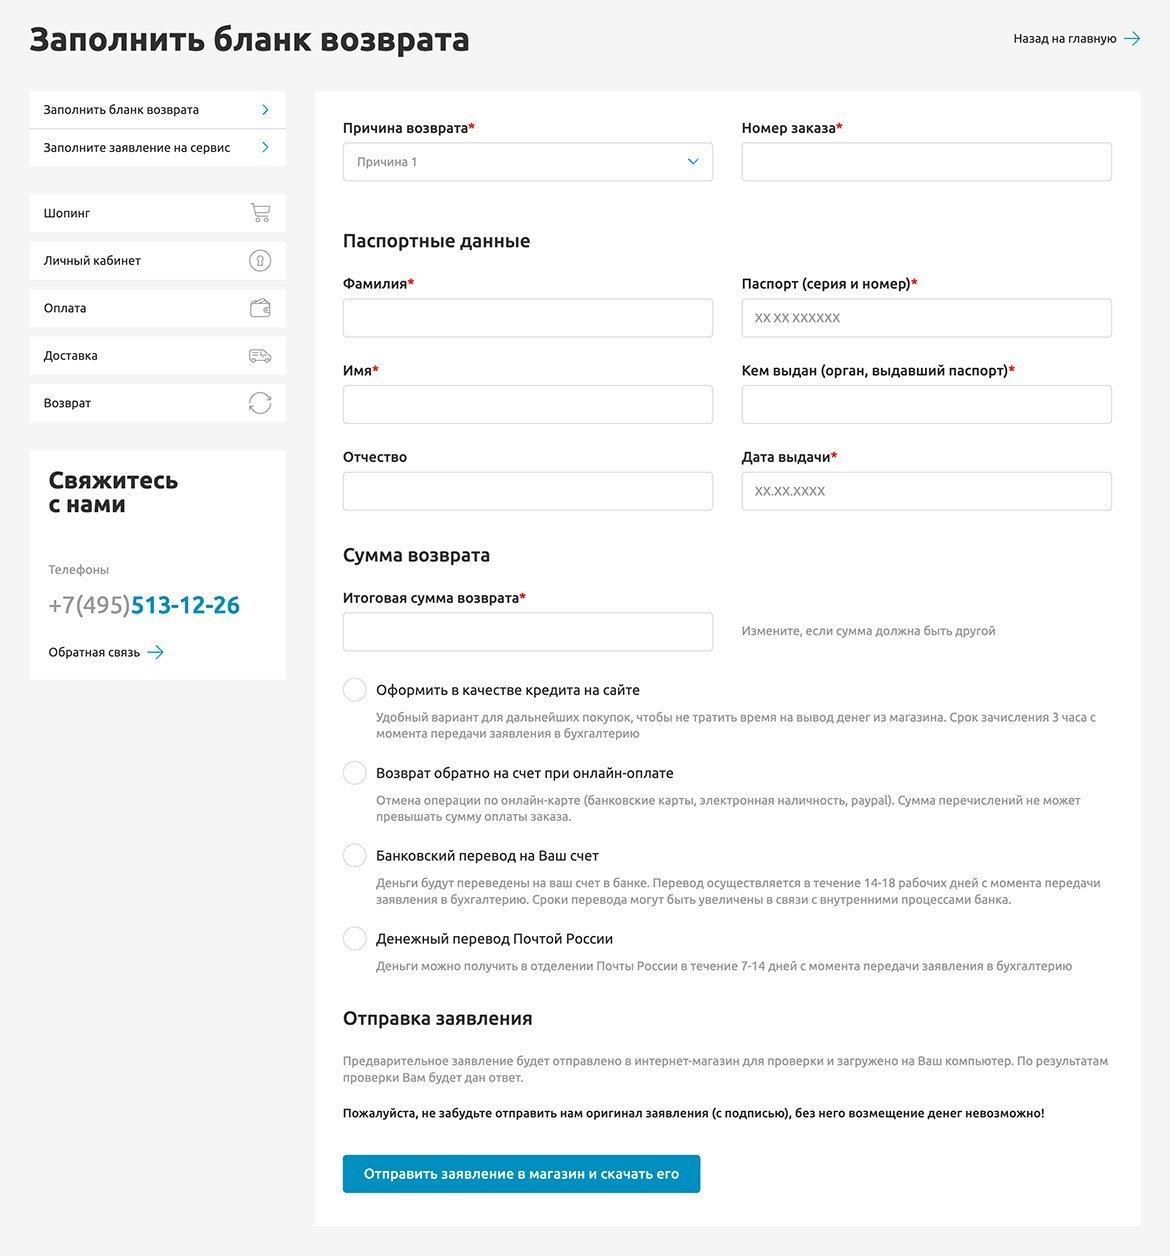
Task: Click the arrow icon next to Назад на главную
Action: tap(1132, 39)
